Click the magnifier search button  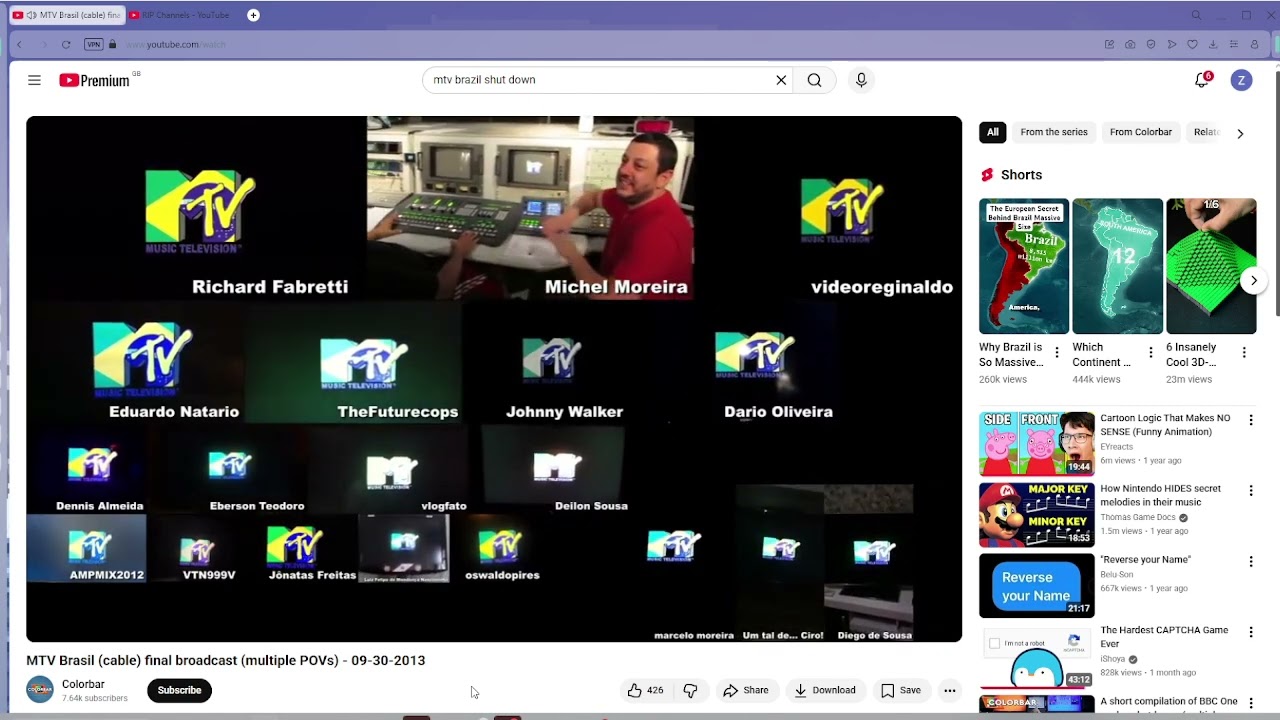point(814,80)
